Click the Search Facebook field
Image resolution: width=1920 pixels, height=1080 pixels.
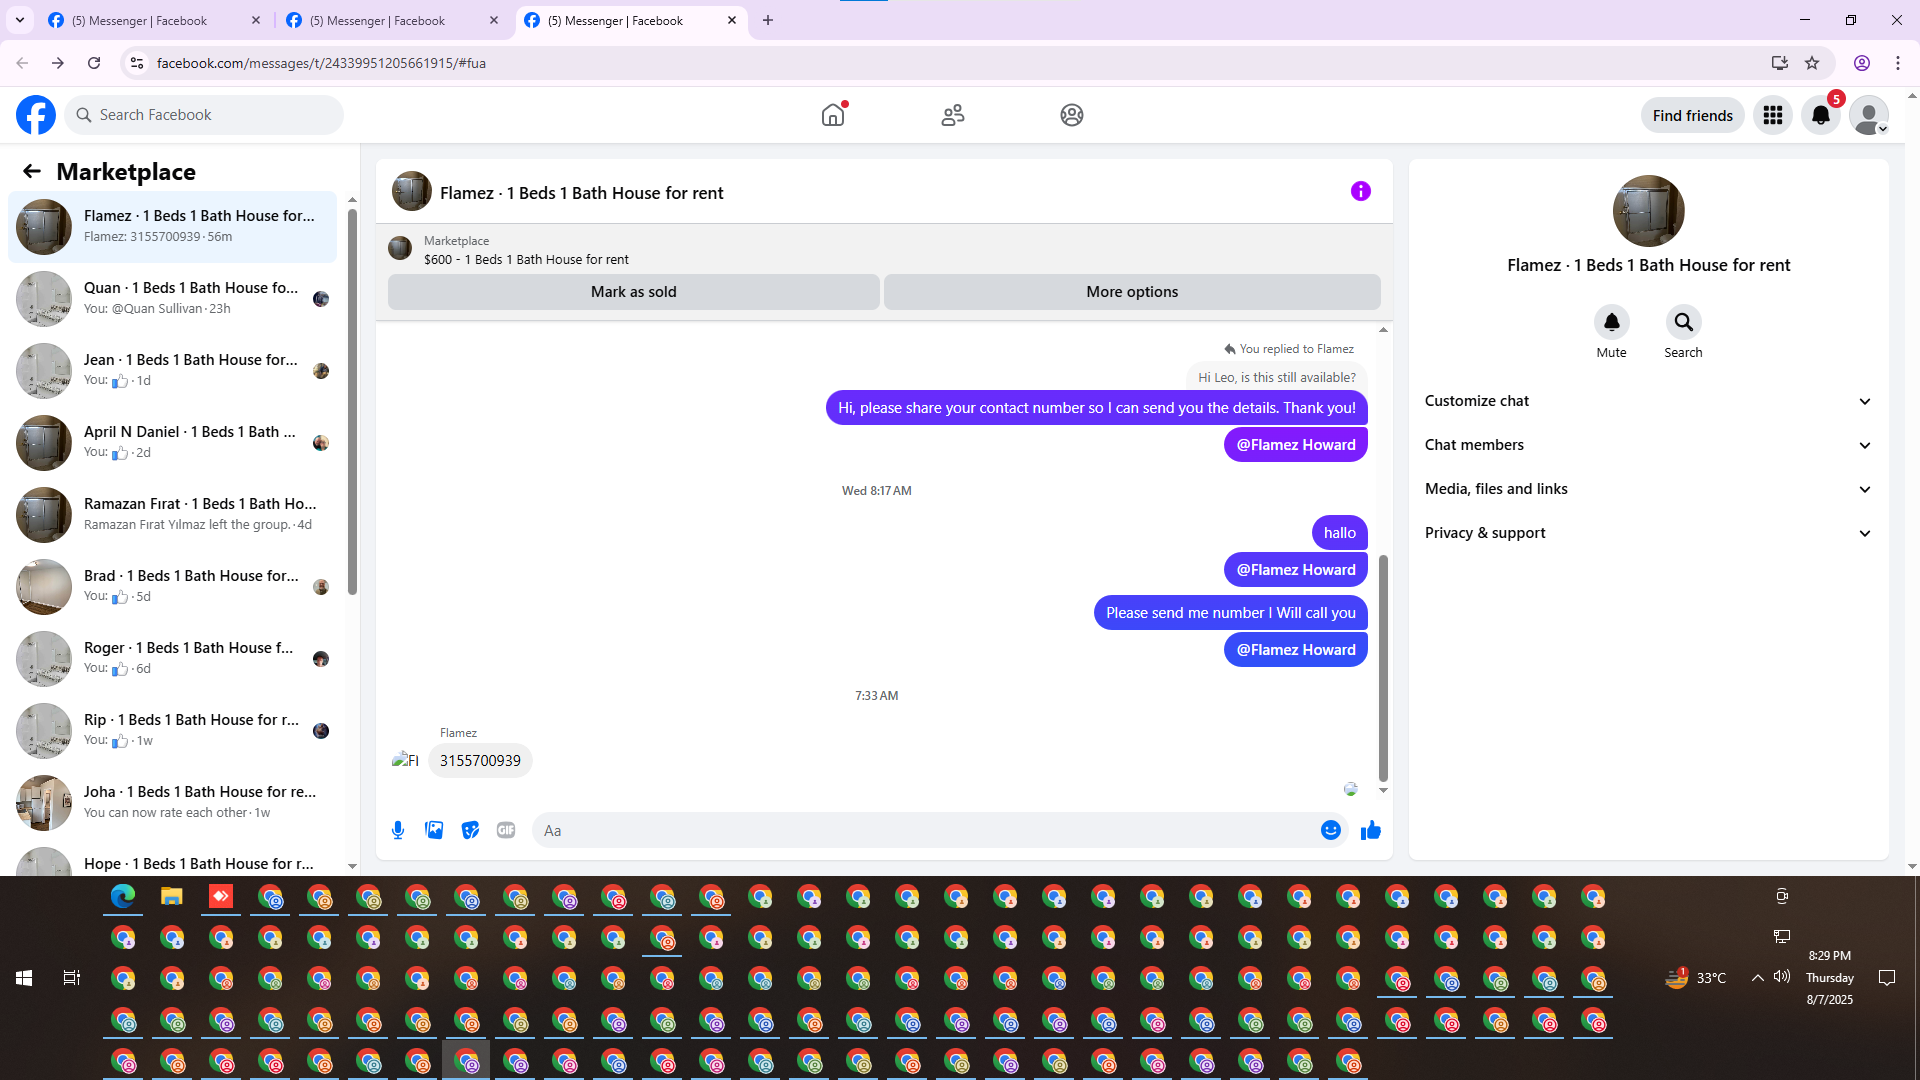tap(204, 115)
